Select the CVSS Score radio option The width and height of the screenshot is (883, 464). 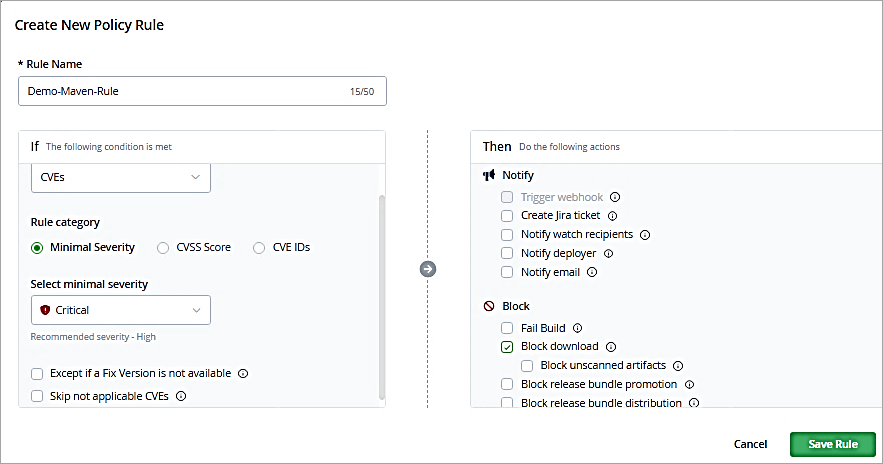click(x=163, y=248)
